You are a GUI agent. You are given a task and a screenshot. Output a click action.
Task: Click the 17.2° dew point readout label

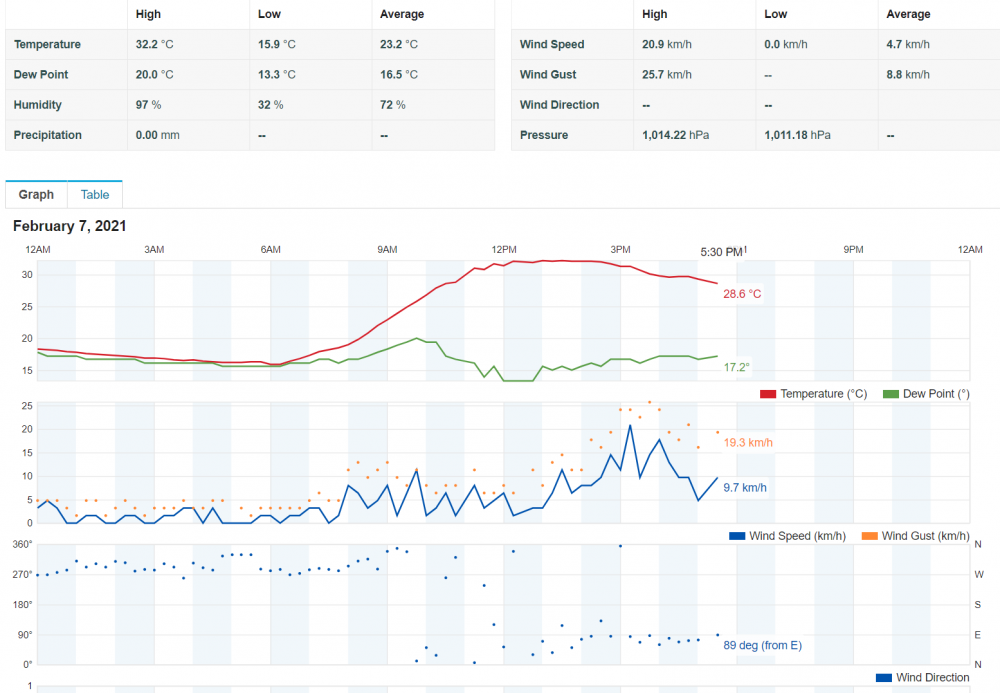[736, 368]
